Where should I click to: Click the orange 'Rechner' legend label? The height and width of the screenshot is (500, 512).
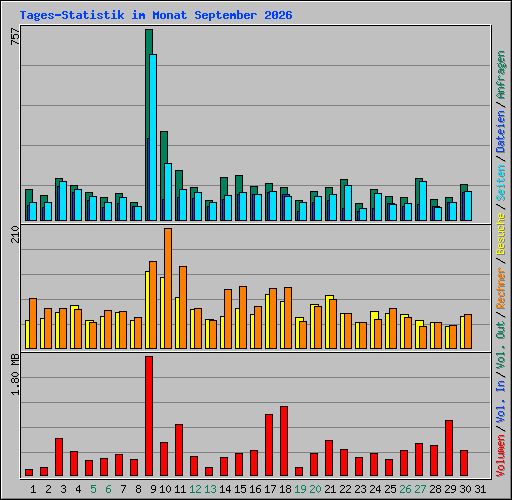(x=501, y=288)
